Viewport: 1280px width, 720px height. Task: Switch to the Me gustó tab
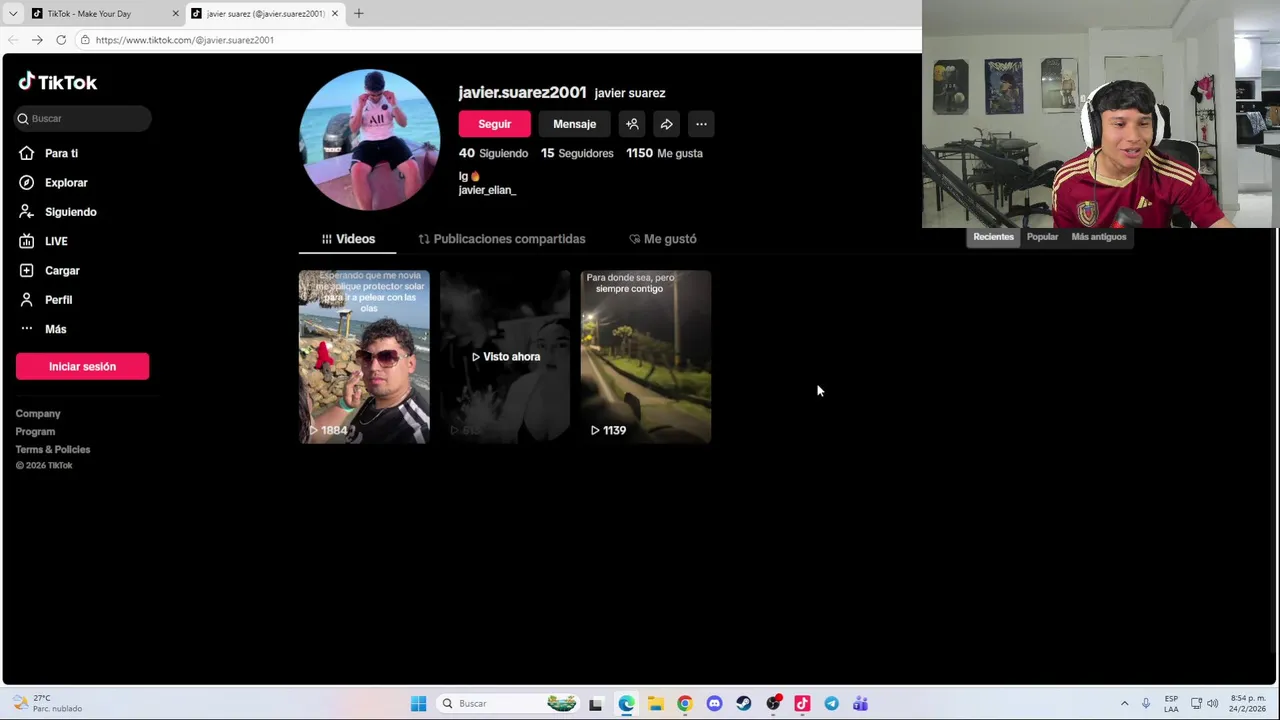point(662,239)
